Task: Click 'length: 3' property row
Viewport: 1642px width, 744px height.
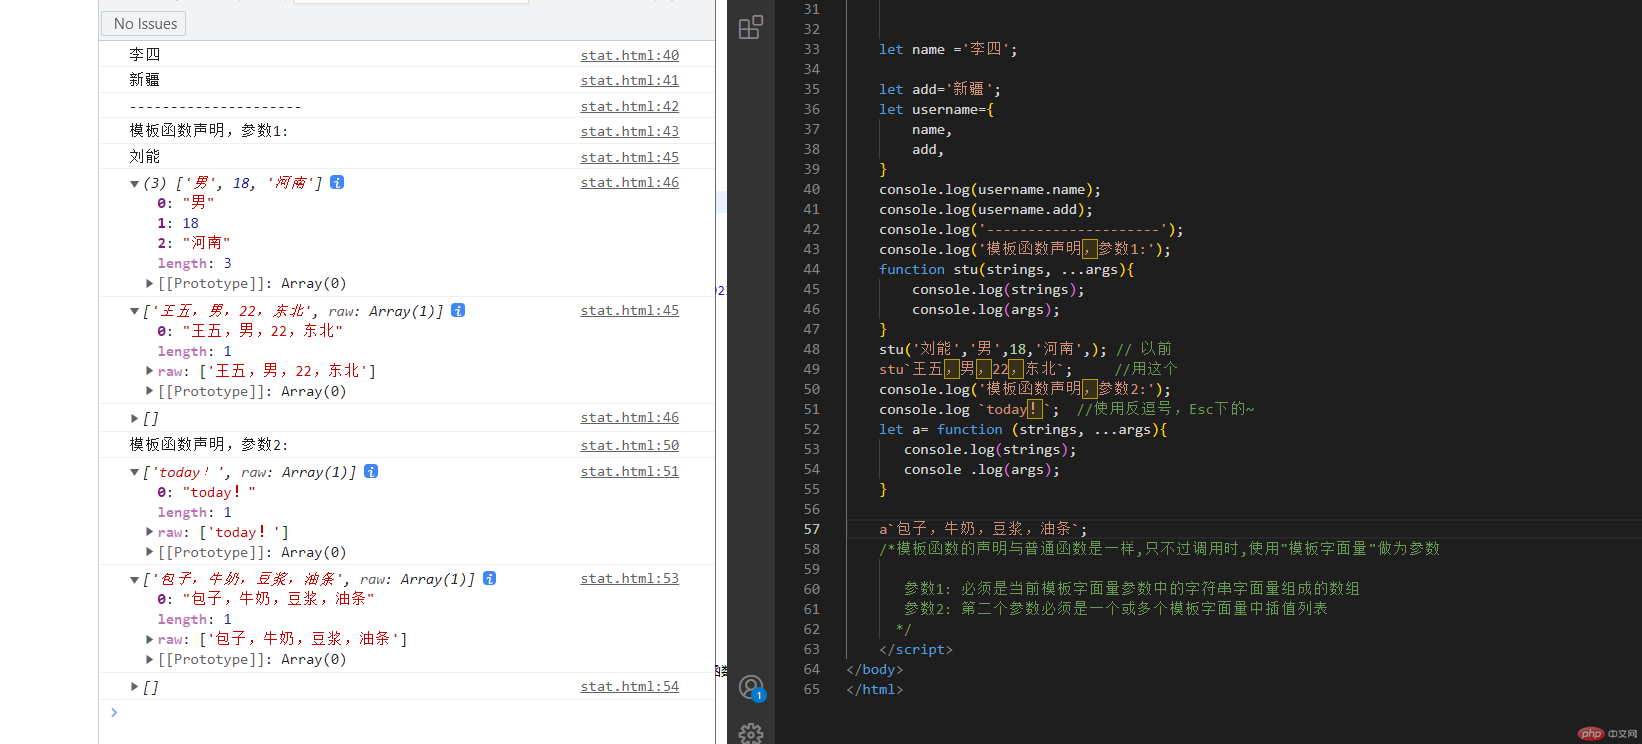Action: click(x=194, y=263)
